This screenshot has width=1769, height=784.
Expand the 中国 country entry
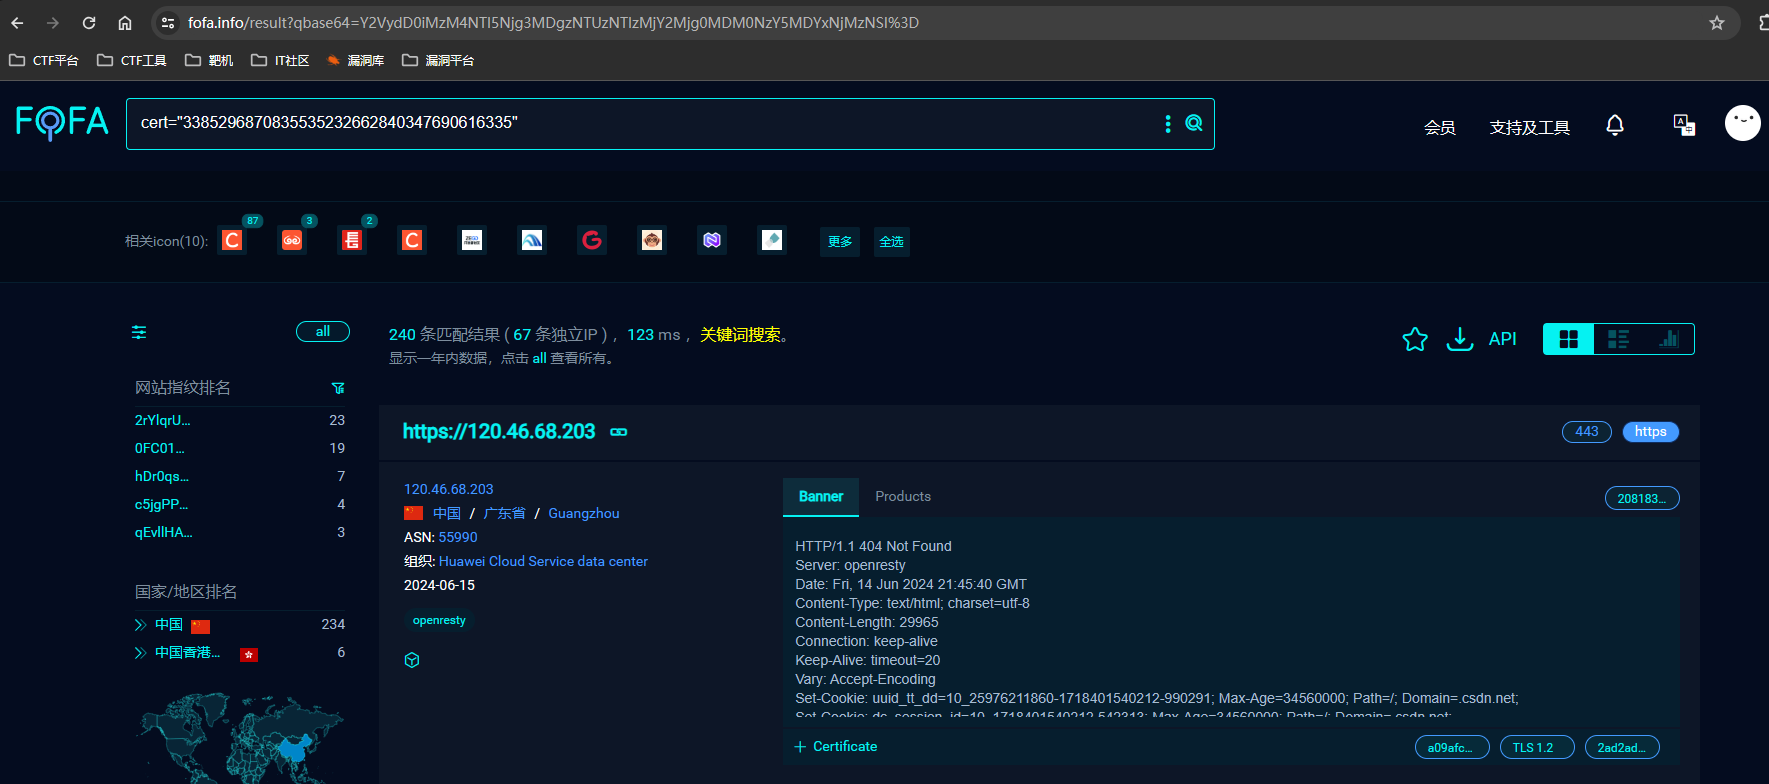[140, 625]
